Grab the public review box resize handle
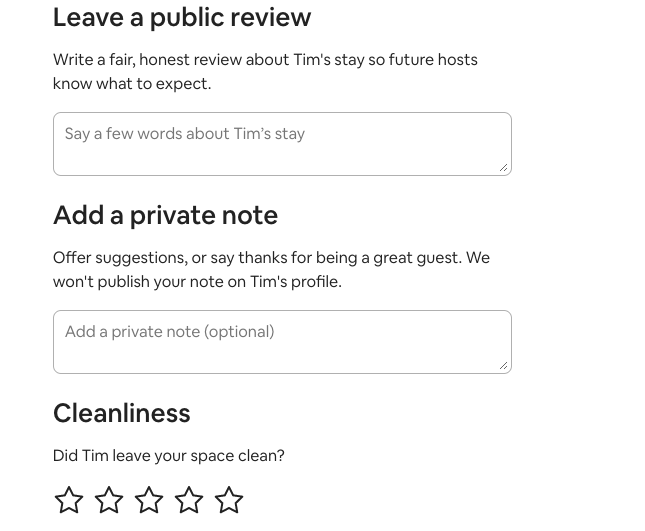This screenshot has width=645, height=531. pyautogui.click(x=503, y=167)
